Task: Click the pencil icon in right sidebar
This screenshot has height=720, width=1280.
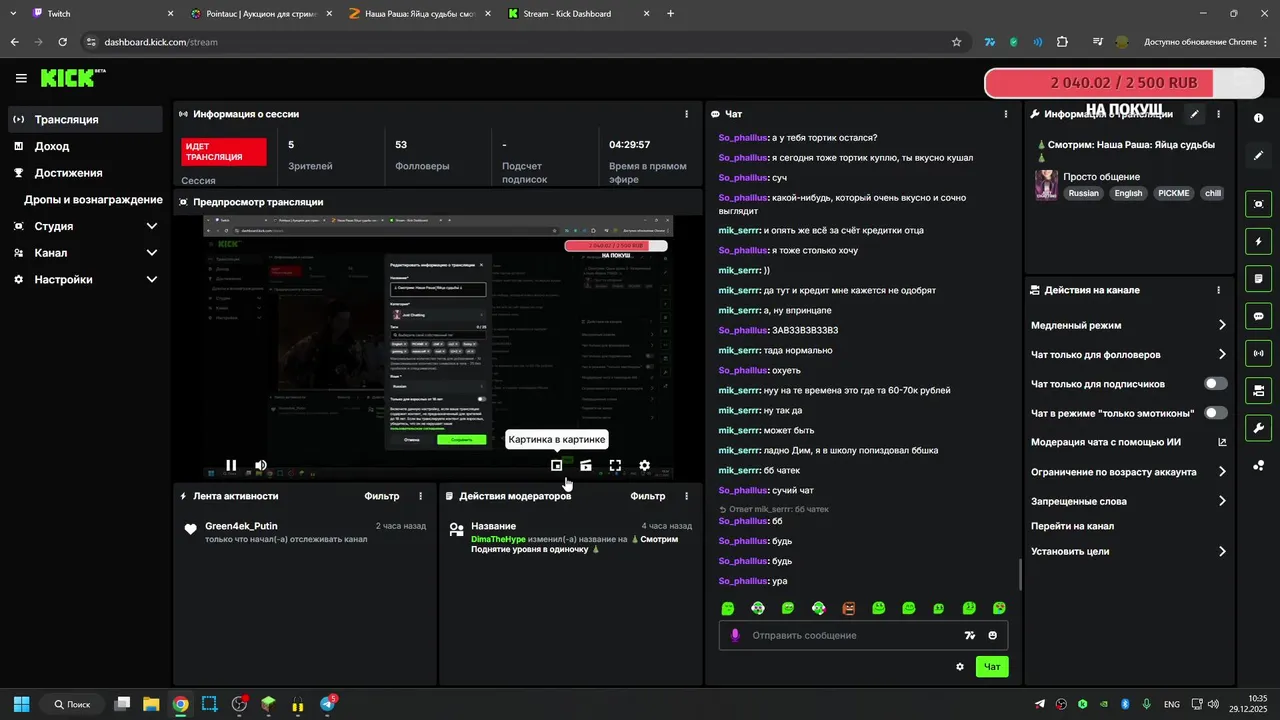Action: [x=1258, y=156]
